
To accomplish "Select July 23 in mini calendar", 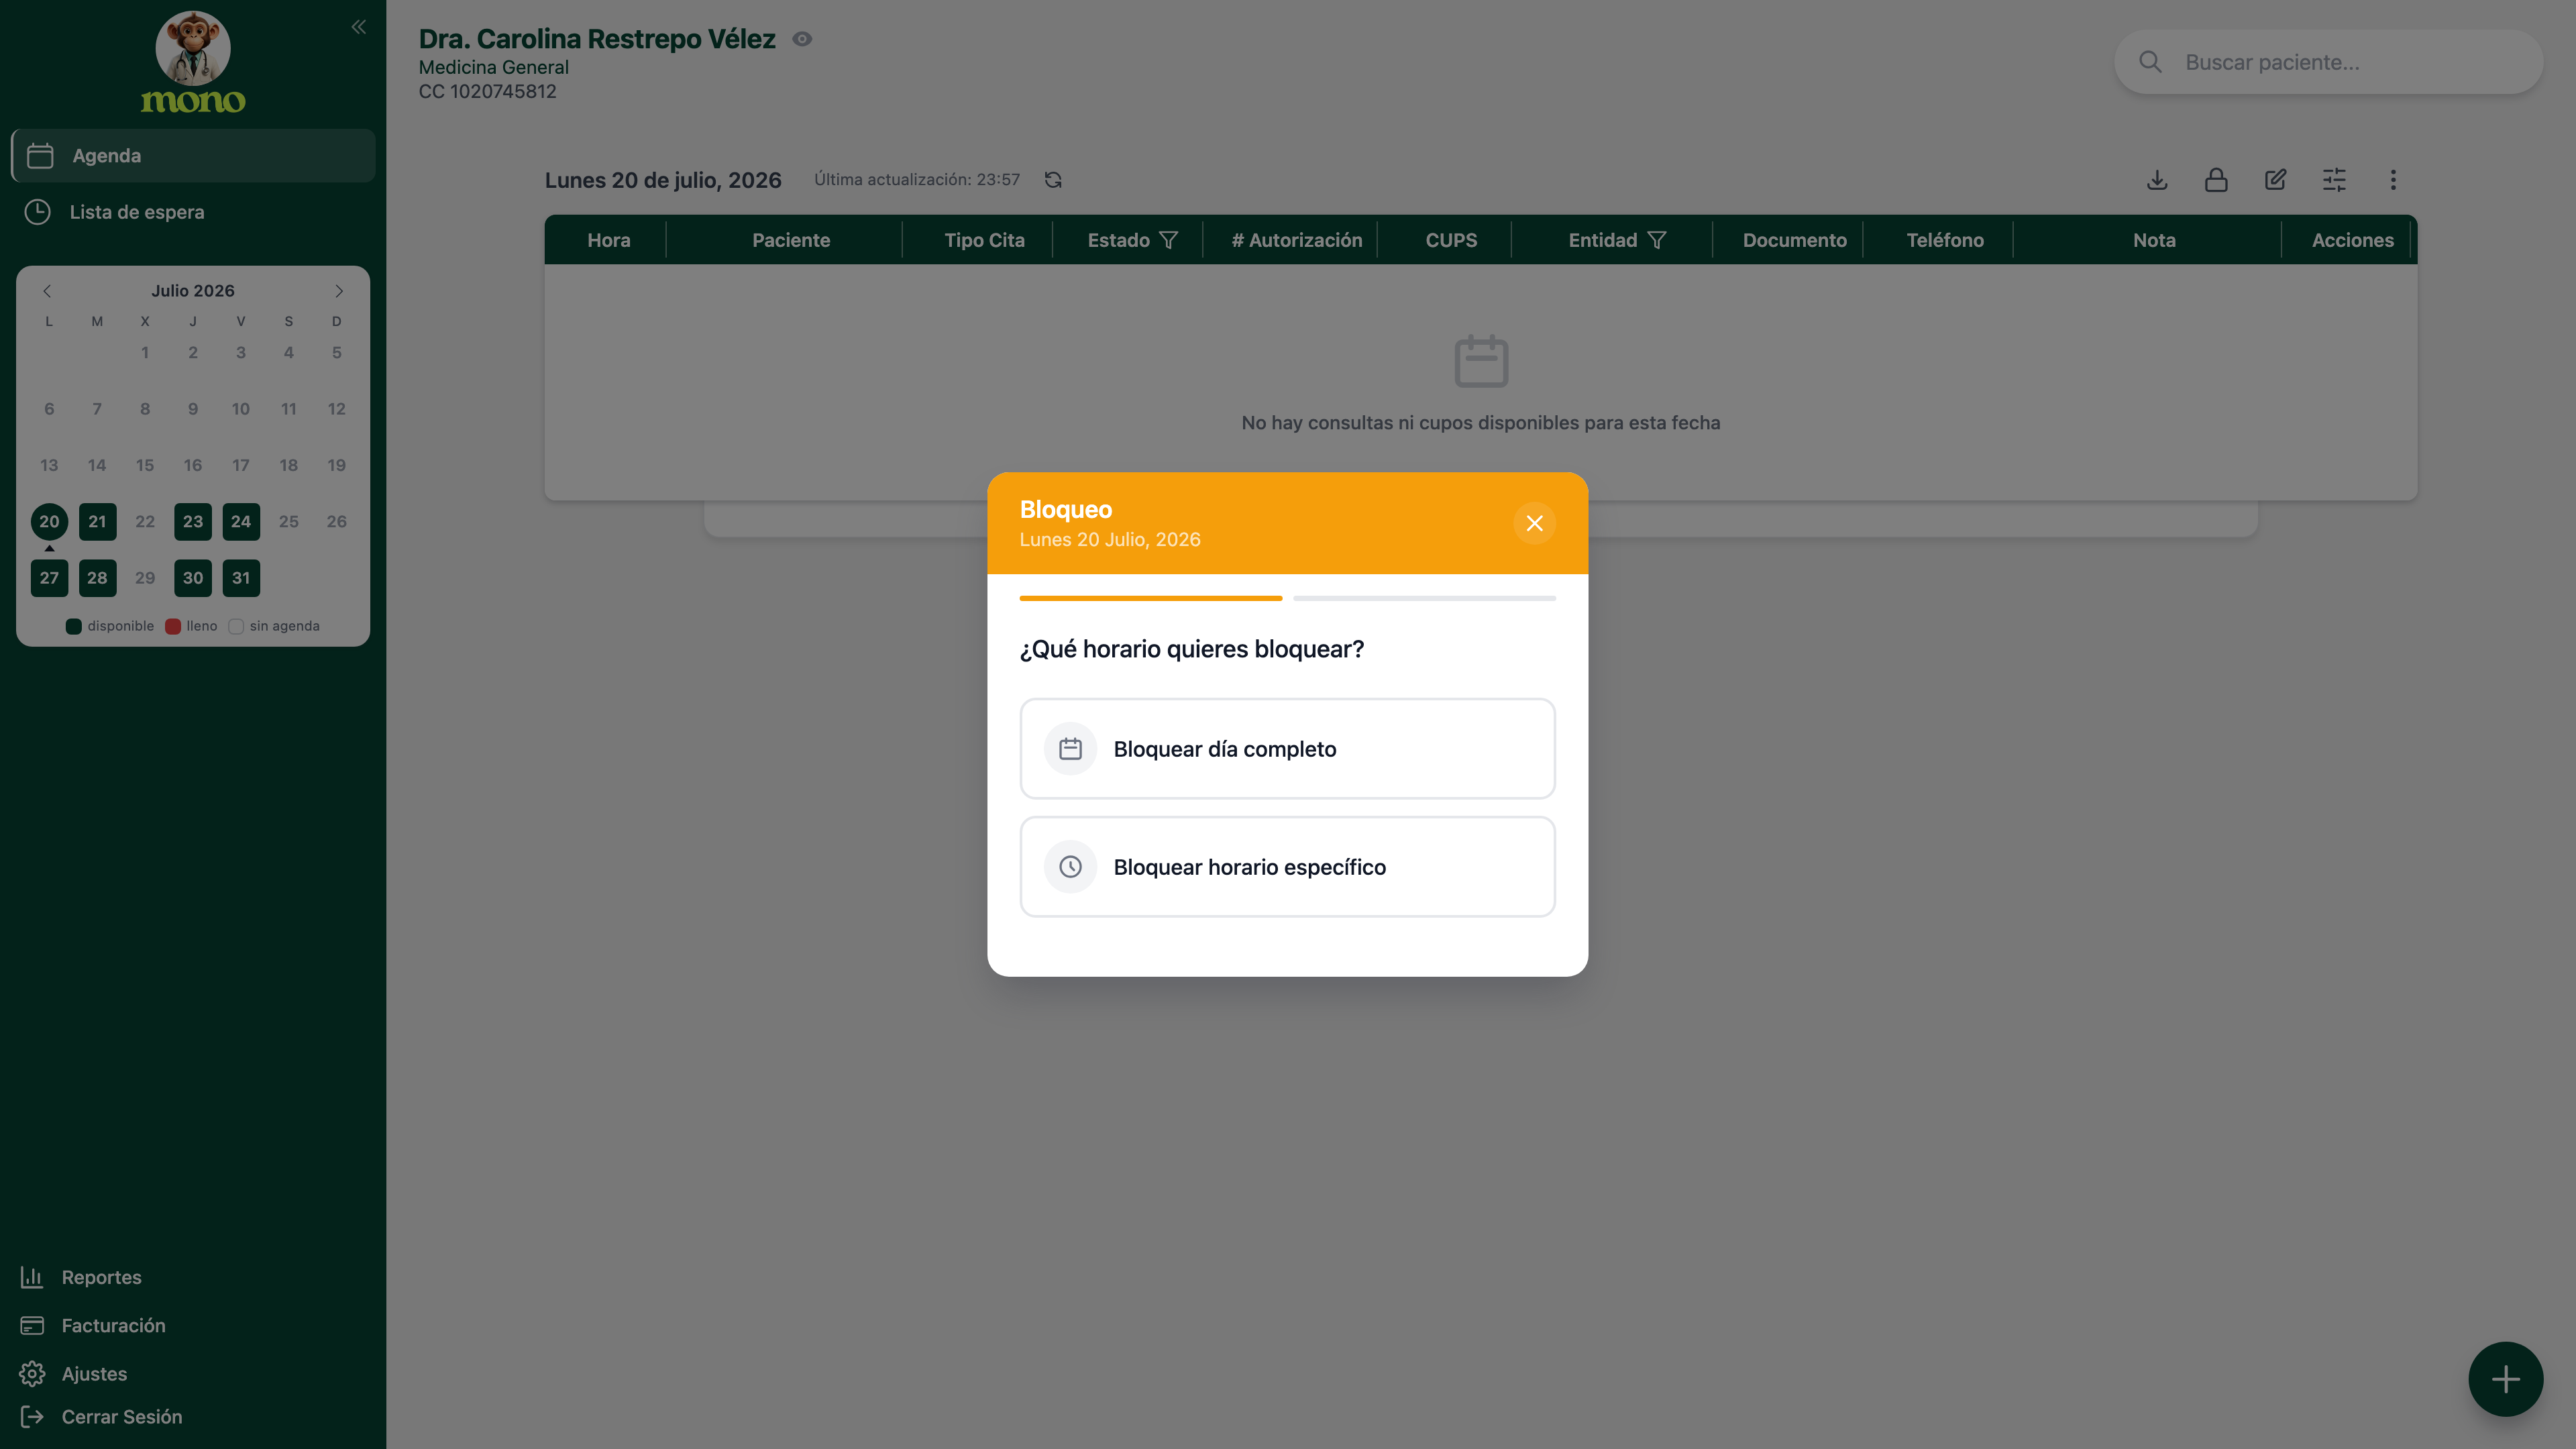I will tap(193, 522).
